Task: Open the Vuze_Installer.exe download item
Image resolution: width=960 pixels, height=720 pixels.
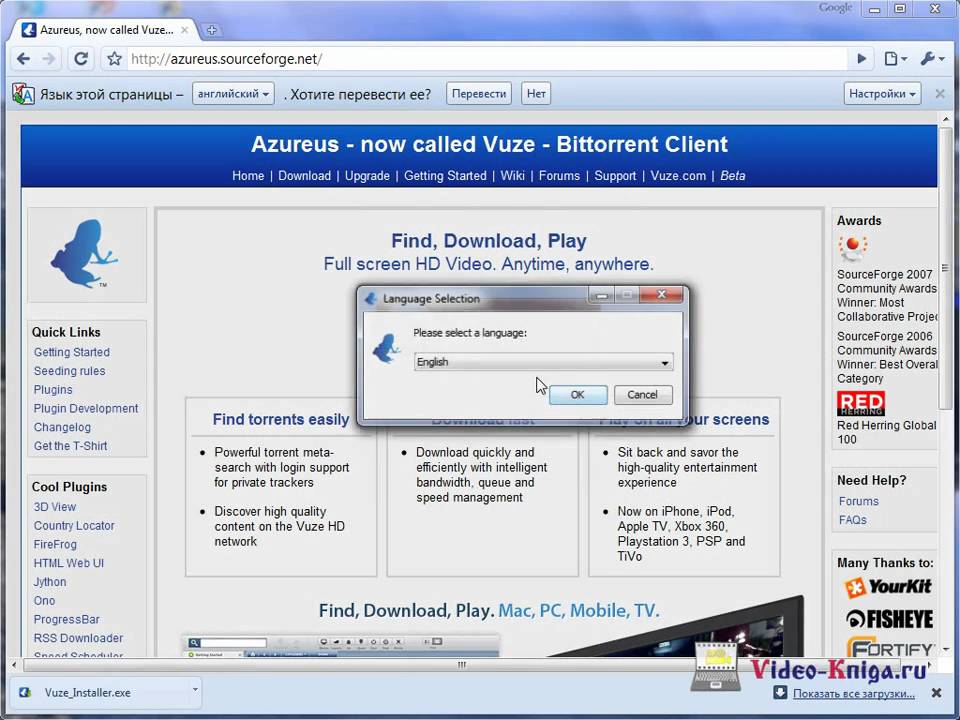Action: click(x=87, y=692)
